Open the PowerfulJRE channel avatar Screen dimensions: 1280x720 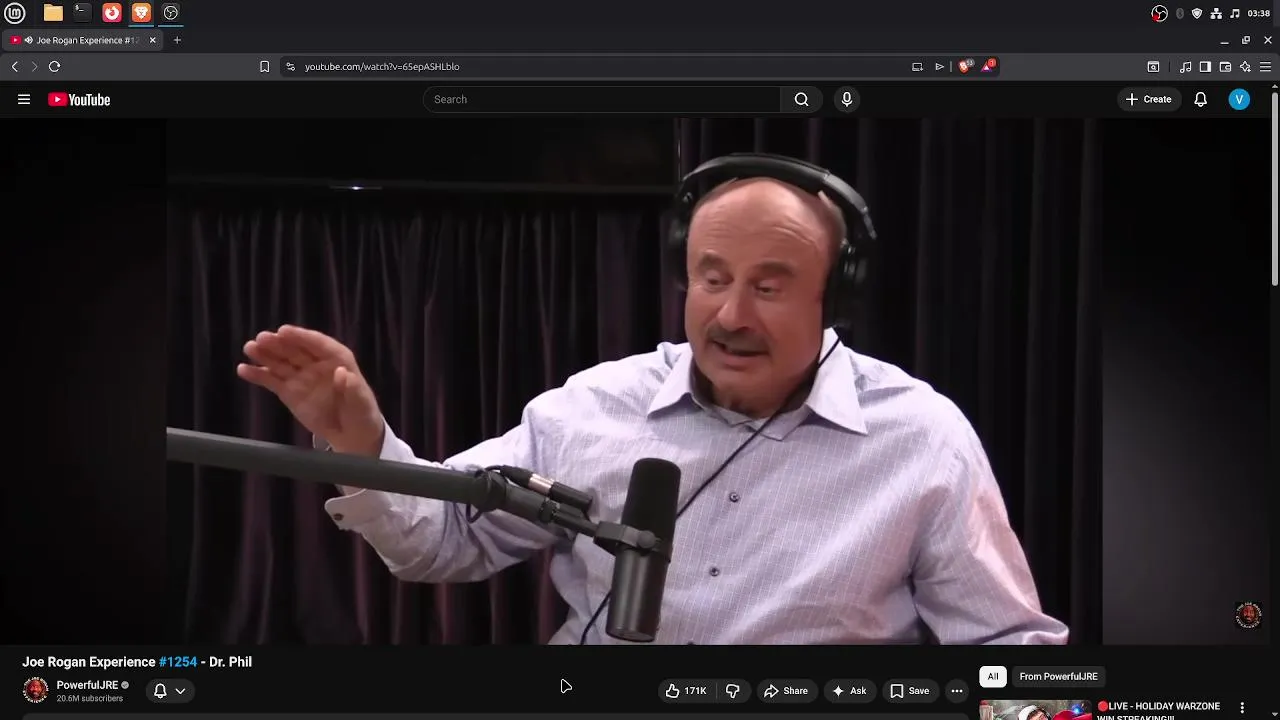(x=35, y=690)
